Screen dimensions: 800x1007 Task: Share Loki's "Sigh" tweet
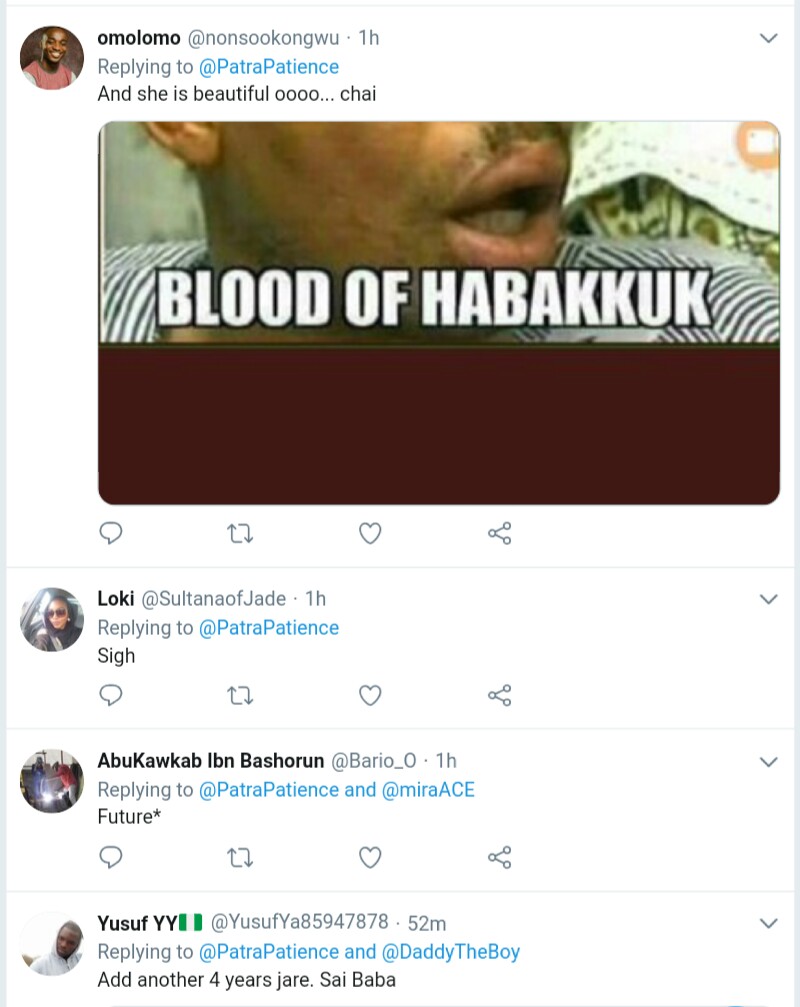[500, 695]
